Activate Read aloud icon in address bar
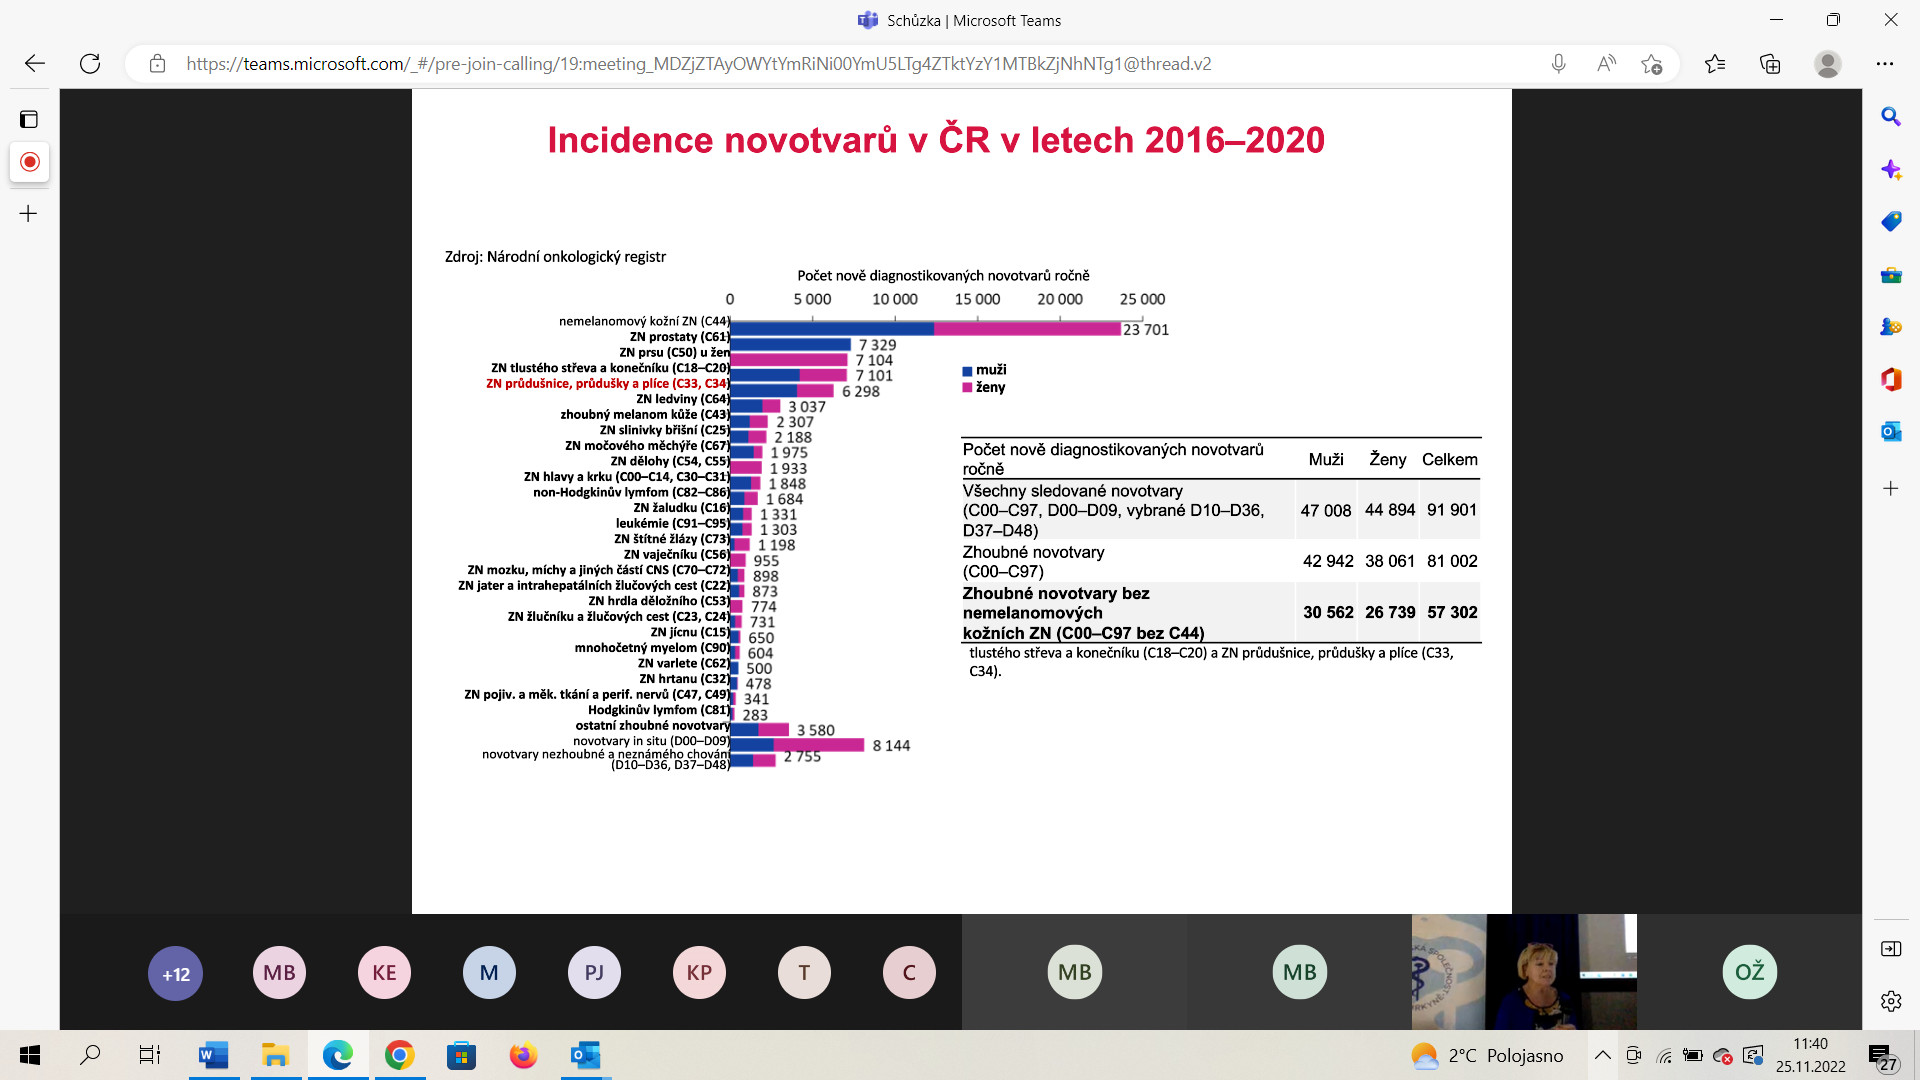Viewport: 1920px width, 1080px height. 1606,63
